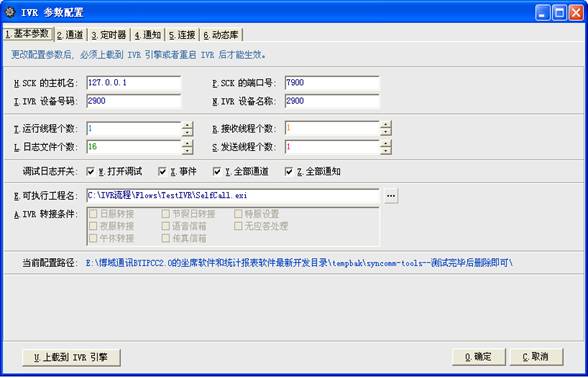588x378 pixels.
Task: Click the 取消 button
Action: (x=536, y=357)
